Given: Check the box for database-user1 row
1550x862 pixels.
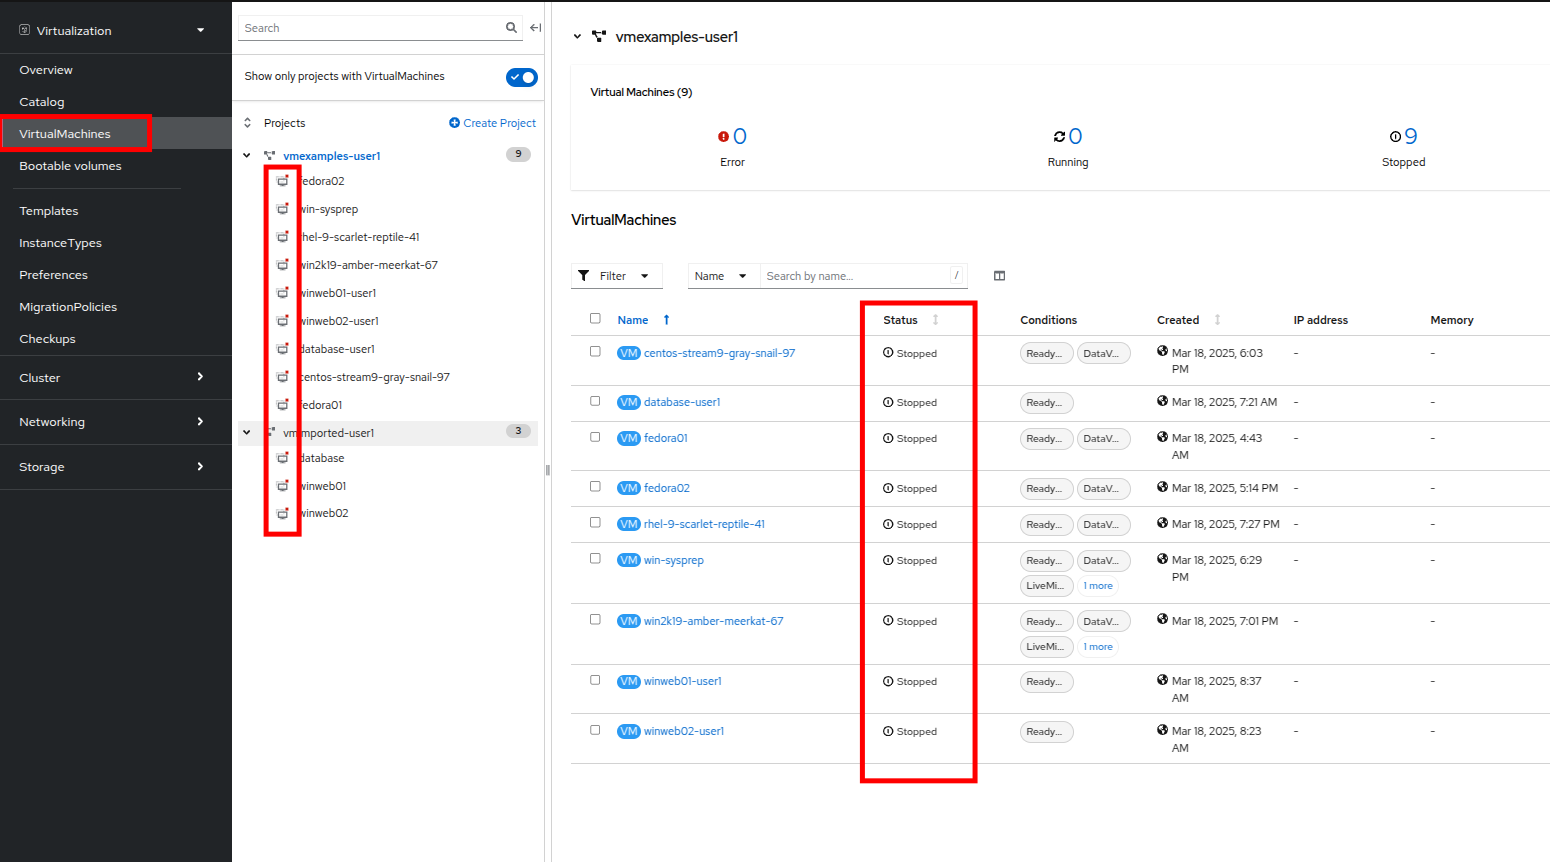Looking at the screenshot, I should pyautogui.click(x=595, y=401).
